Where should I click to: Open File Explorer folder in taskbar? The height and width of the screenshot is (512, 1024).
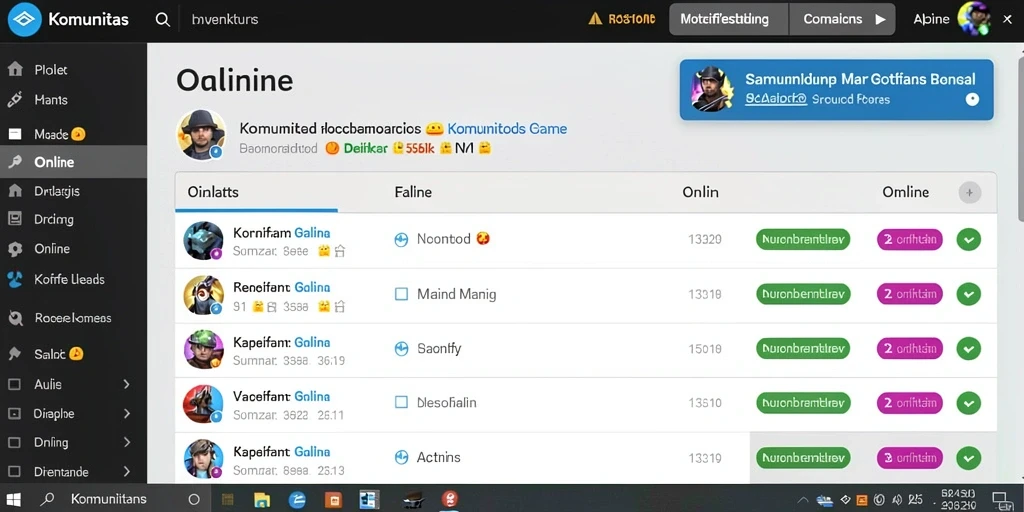tap(262, 500)
